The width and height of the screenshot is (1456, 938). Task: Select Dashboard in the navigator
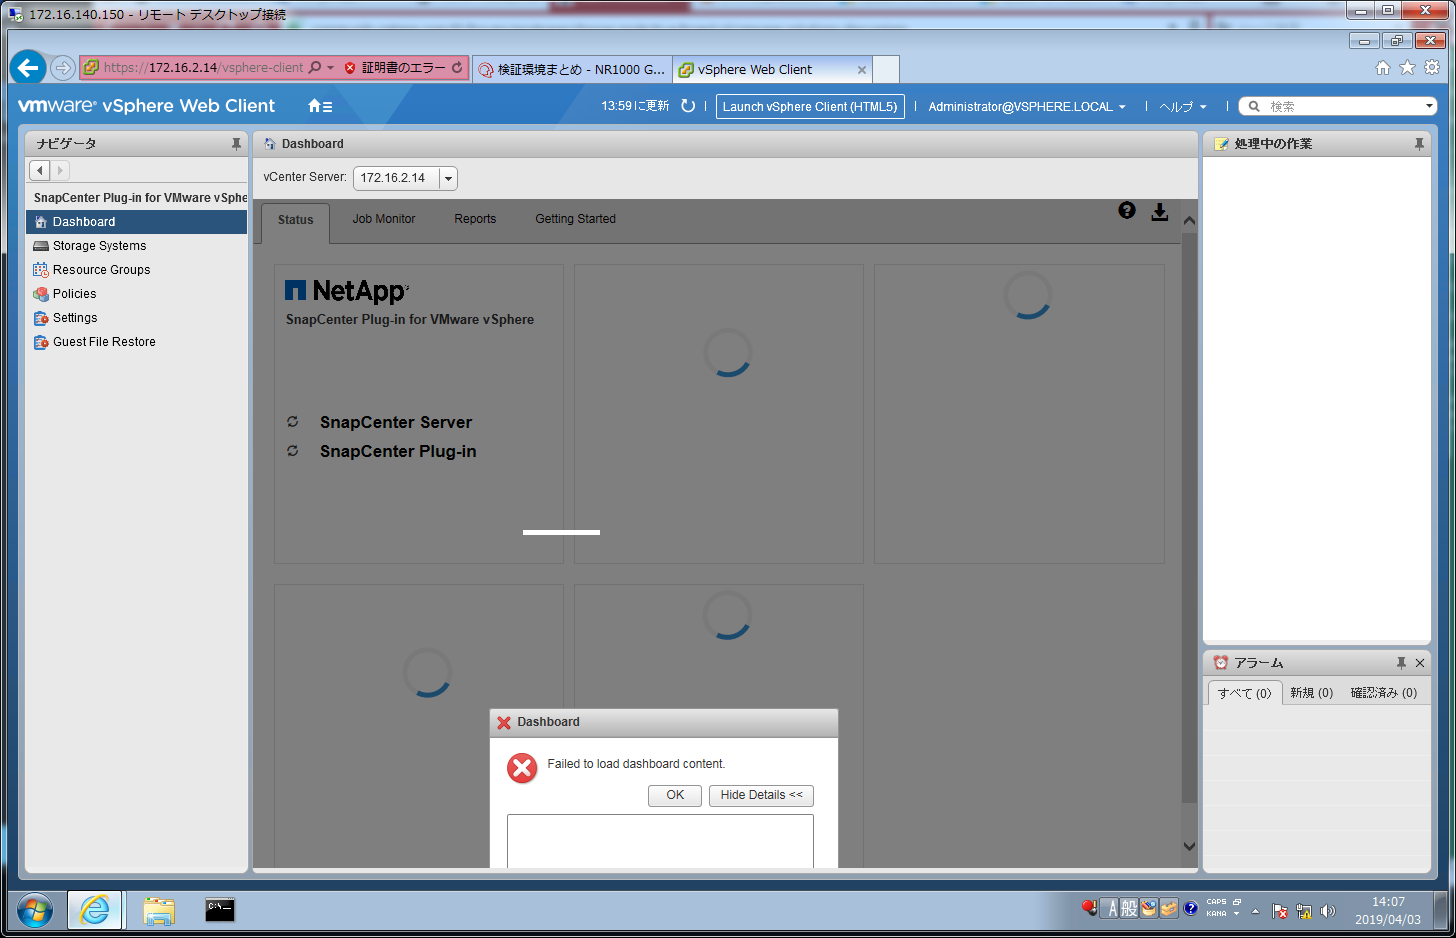click(x=136, y=222)
